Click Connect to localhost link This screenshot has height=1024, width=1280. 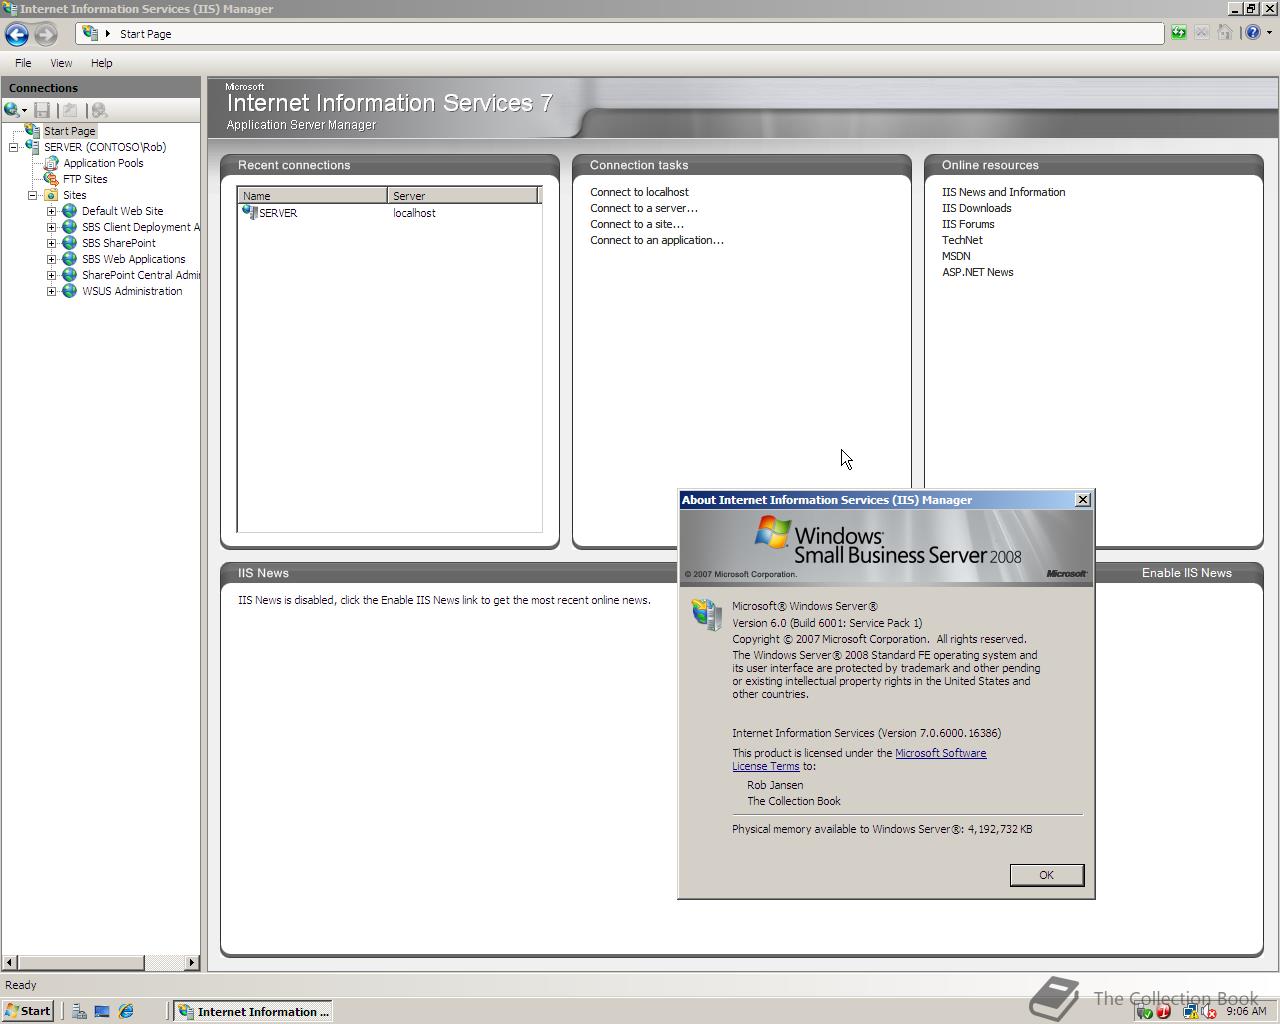click(x=639, y=192)
